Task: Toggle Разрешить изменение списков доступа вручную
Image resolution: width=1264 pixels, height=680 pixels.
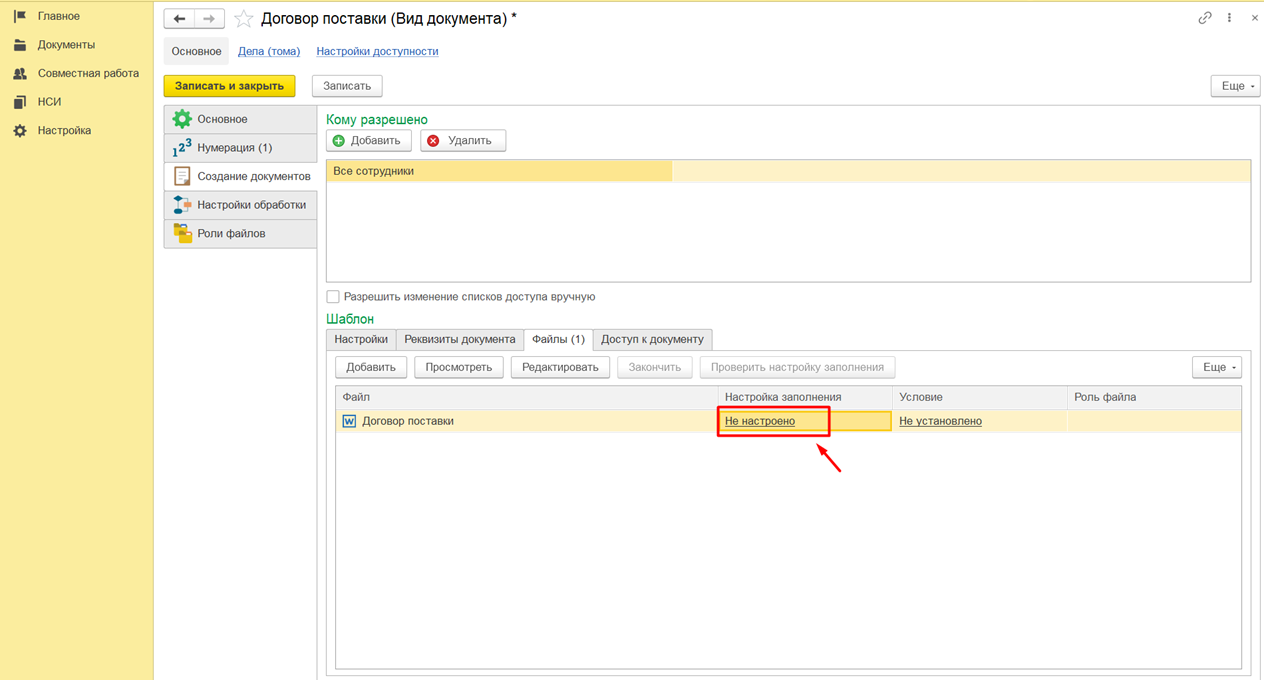Action: [x=333, y=297]
